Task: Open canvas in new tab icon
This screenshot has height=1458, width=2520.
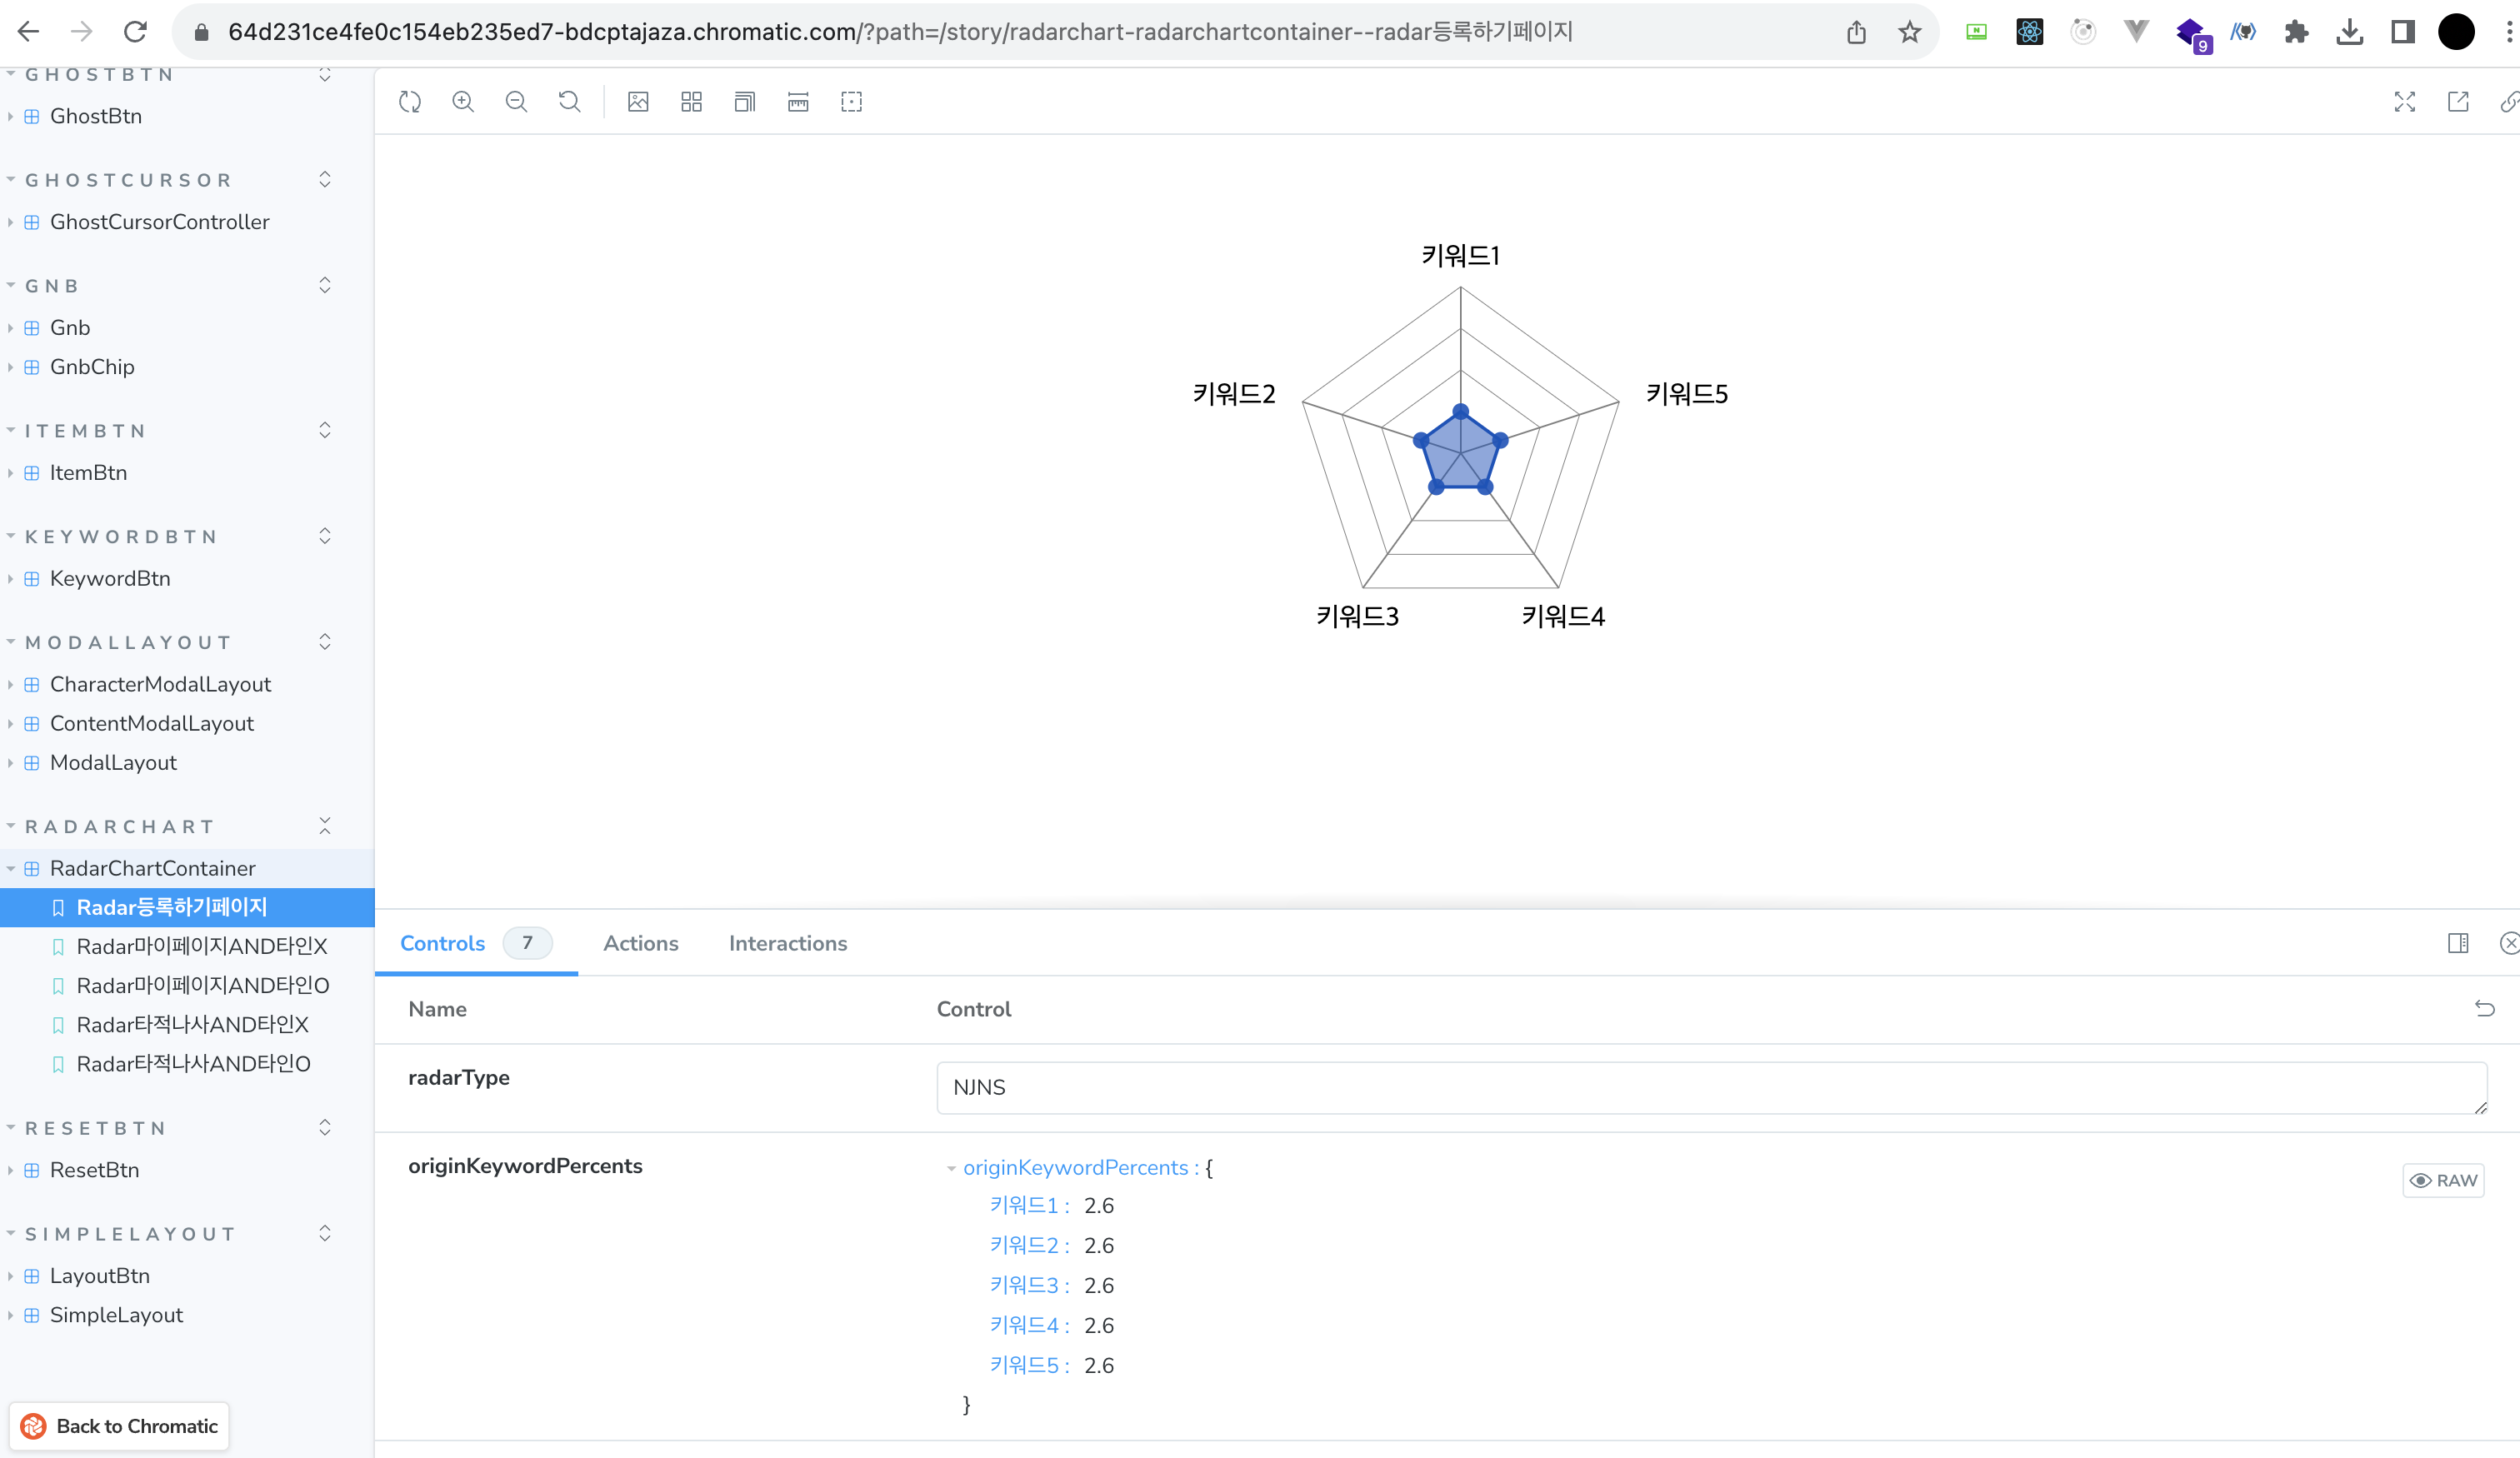Action: [2458, 102]
